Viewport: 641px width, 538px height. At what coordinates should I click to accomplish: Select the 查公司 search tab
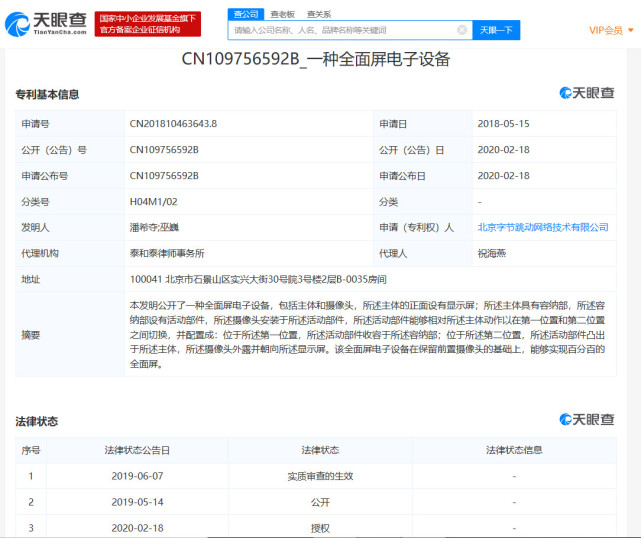246,14
